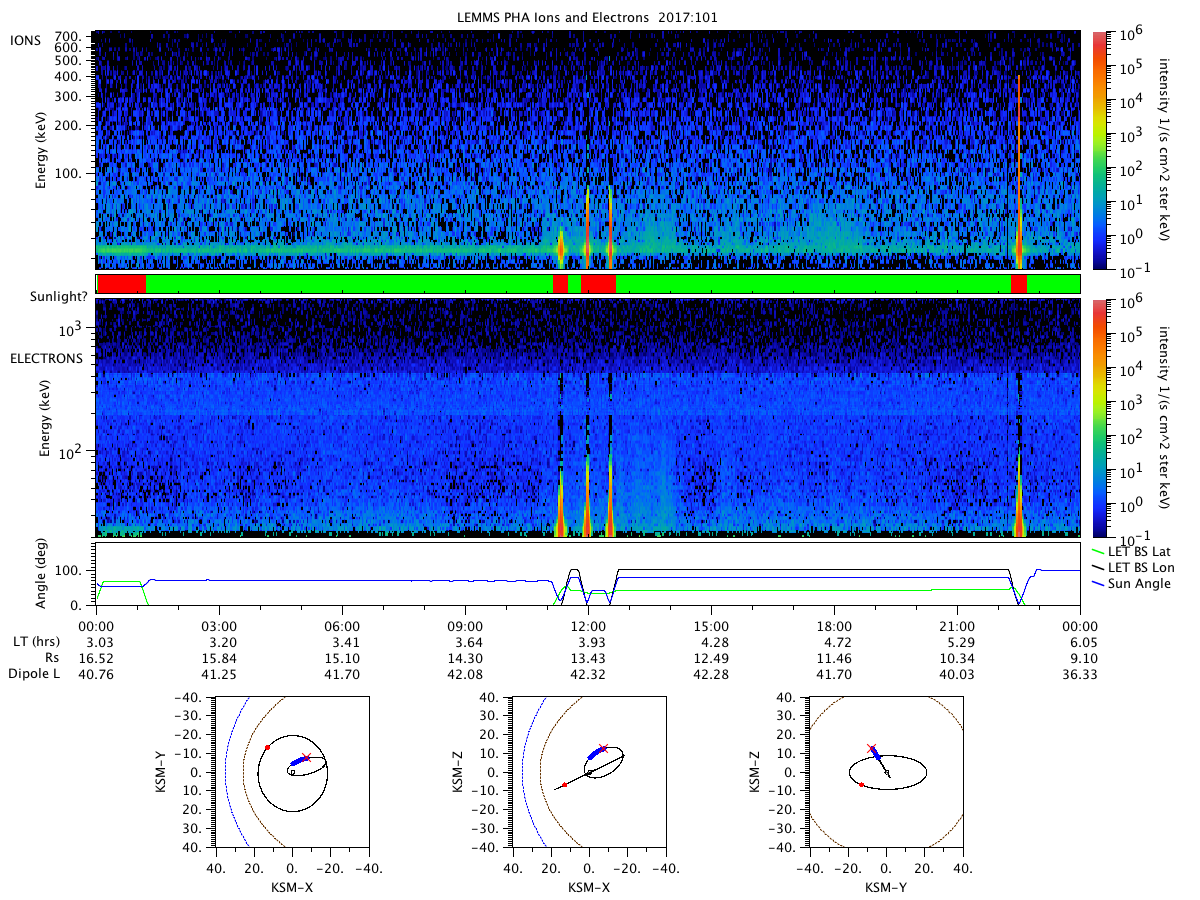Viewport: 1200px width, 900px height.
Task: Click the electron panel intensity color bar
Action: pyautogui.click(x=1100, y=417)
